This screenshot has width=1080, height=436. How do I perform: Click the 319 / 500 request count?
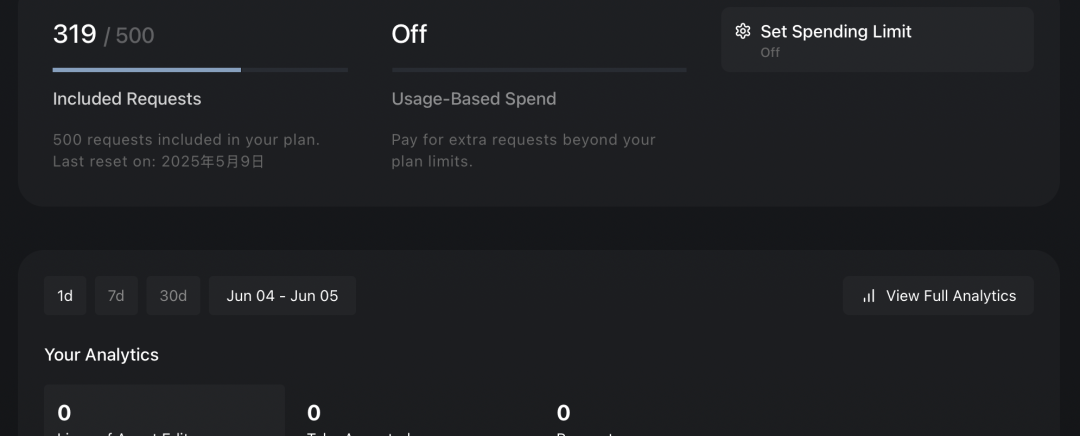[103, 34]
